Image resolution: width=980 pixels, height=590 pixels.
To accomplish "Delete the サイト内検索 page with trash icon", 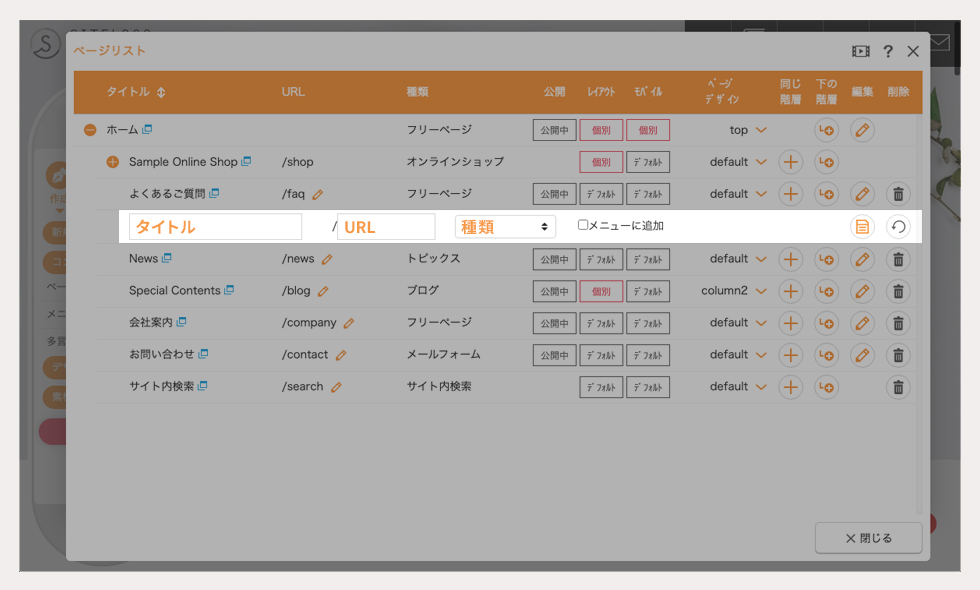I will click(x=898, y=387).
